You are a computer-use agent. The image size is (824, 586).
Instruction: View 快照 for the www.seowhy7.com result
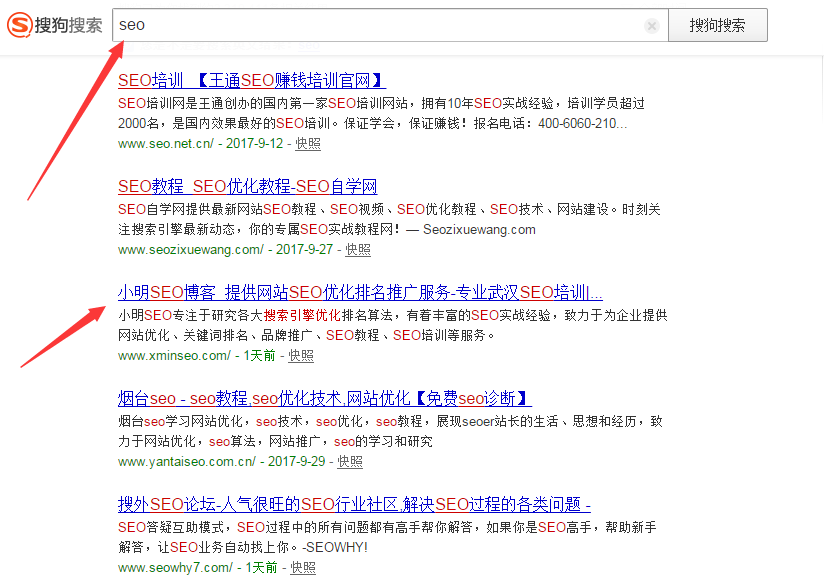(x=303, y=568)
